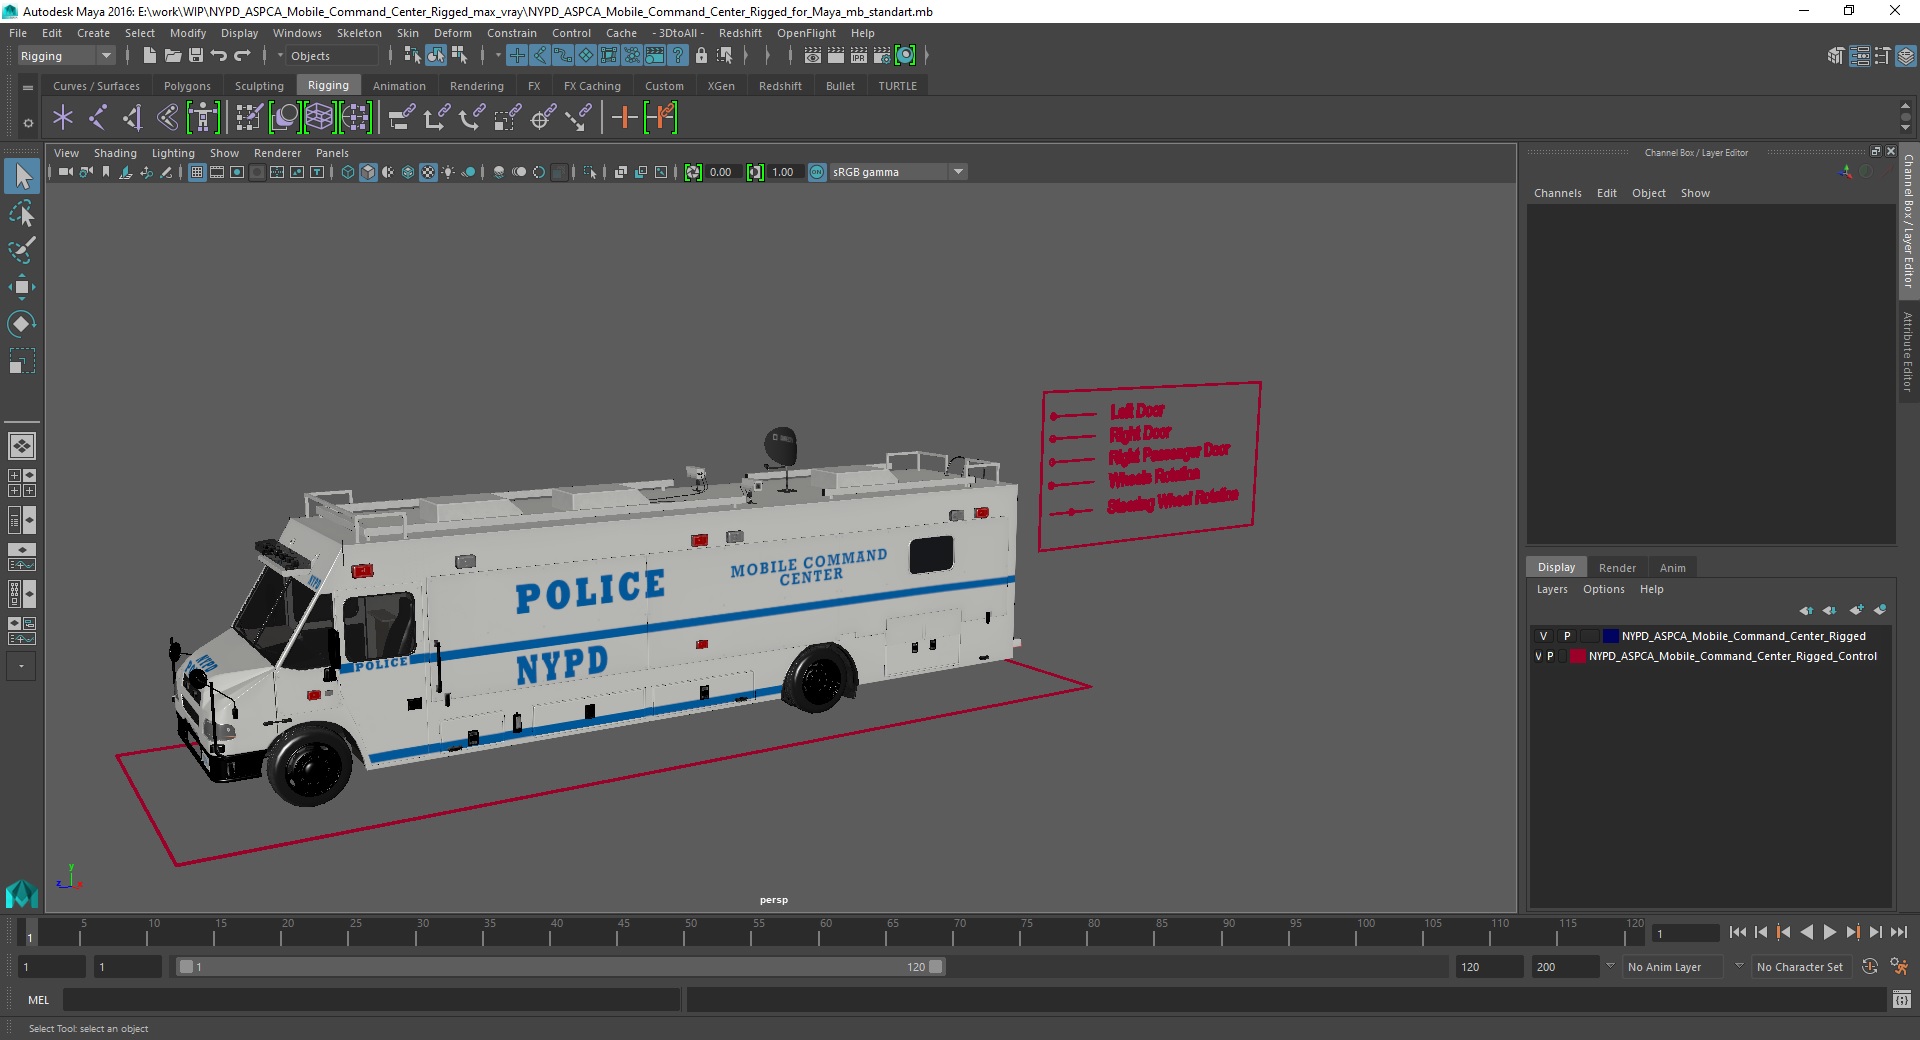Click the Parent Constraint shelf icon
This screenshot has height=1040, width=1920.
pyautogui.click(x=402, y=118)
